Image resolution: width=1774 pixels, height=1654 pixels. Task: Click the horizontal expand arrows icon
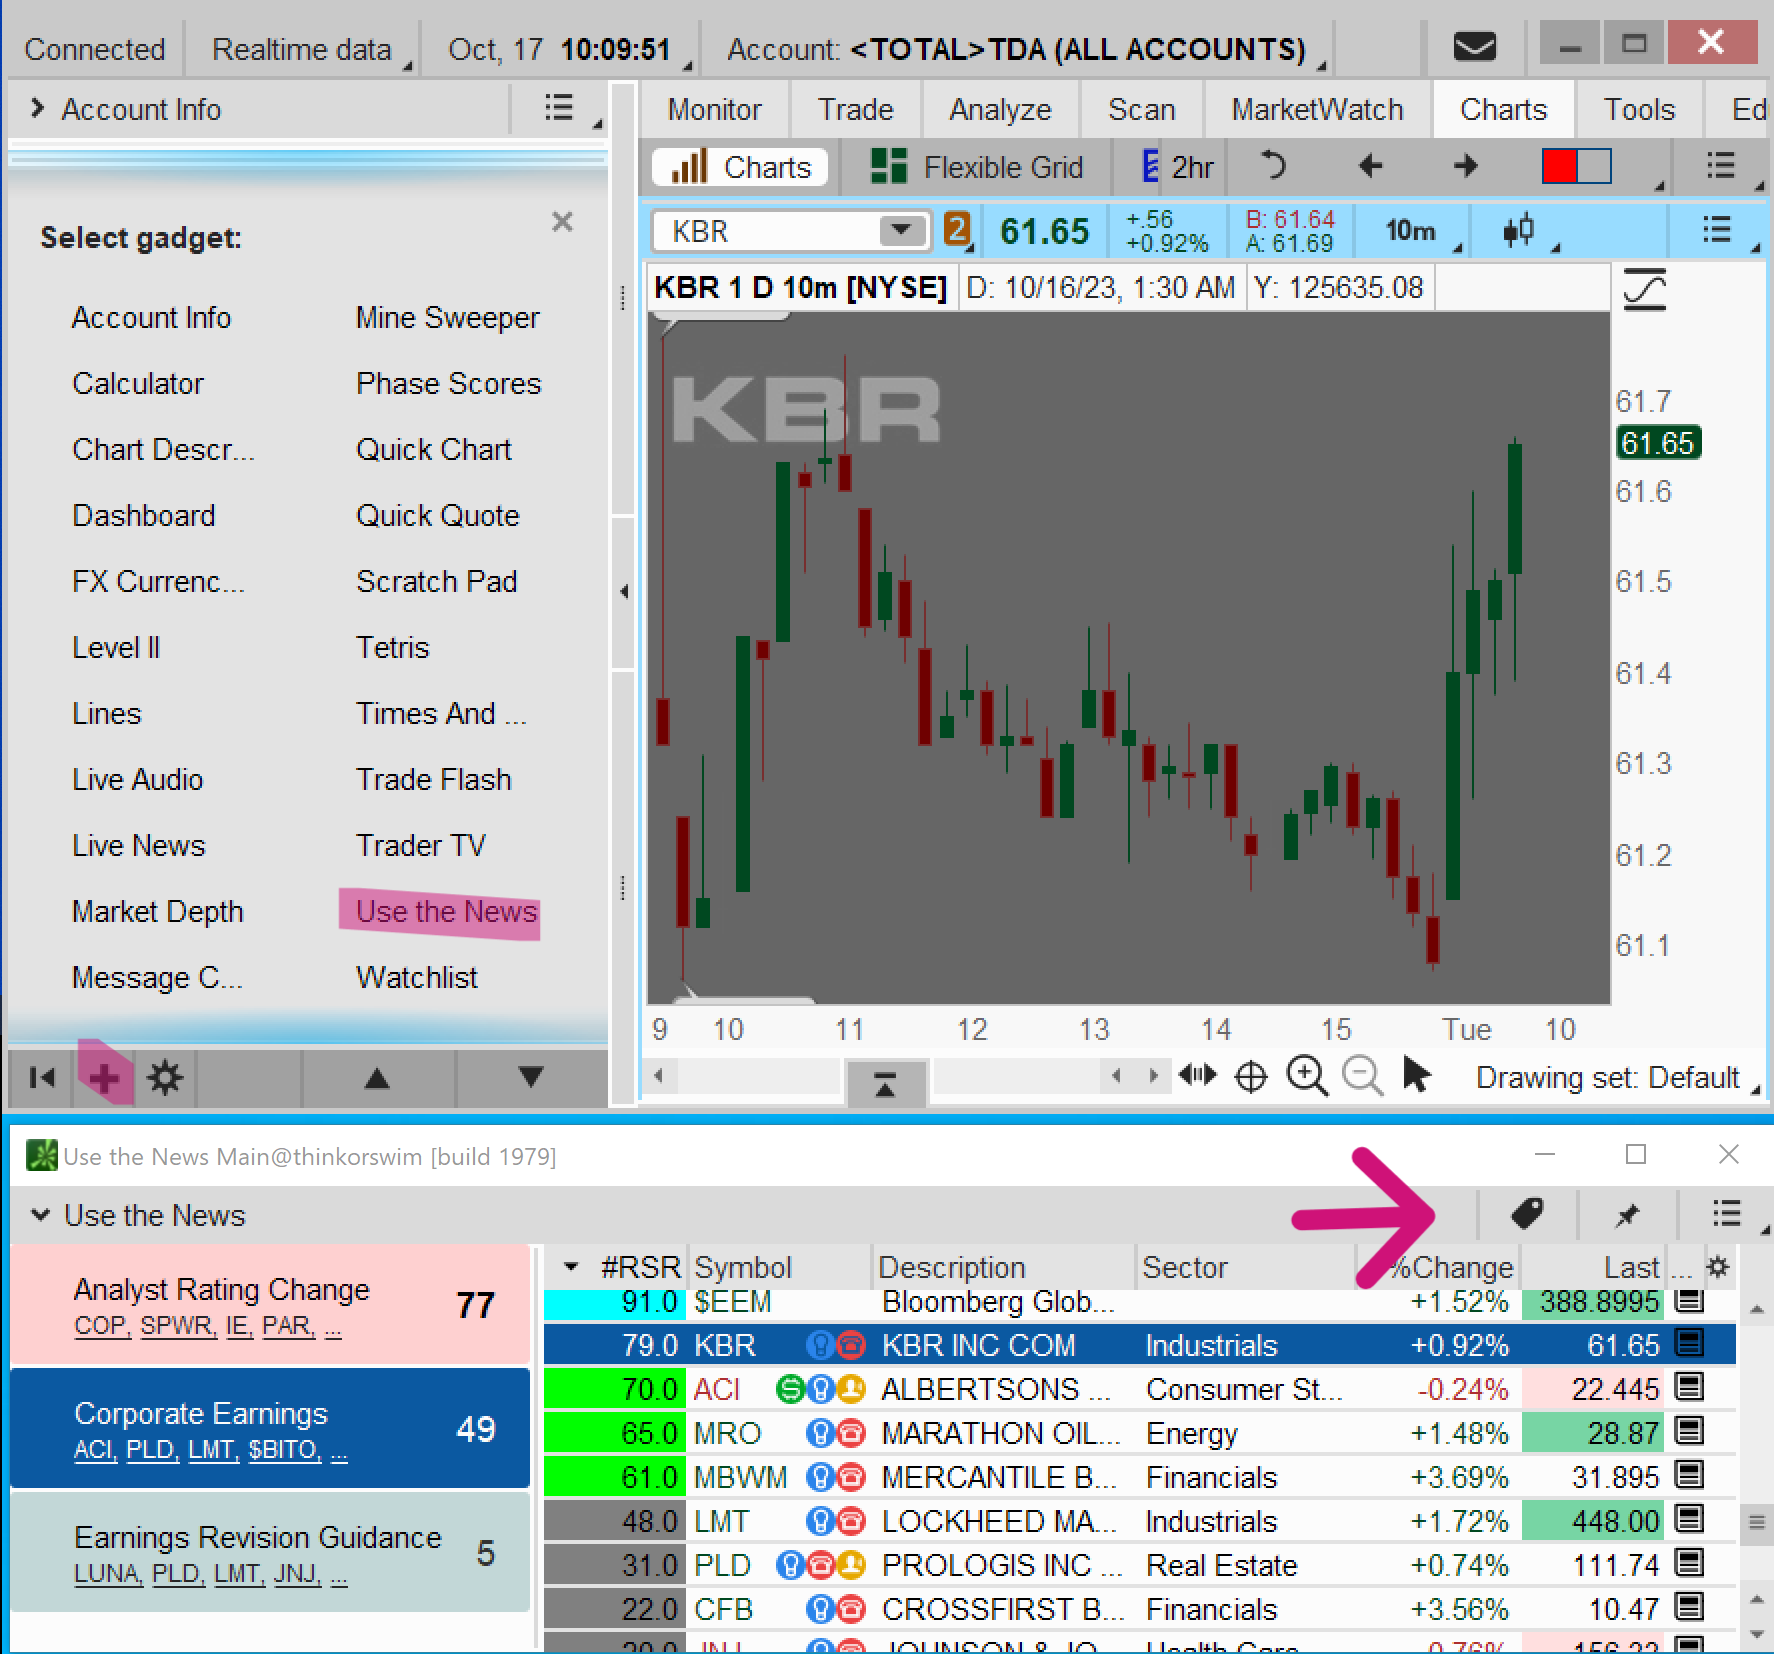(x=1197, y=1076)
